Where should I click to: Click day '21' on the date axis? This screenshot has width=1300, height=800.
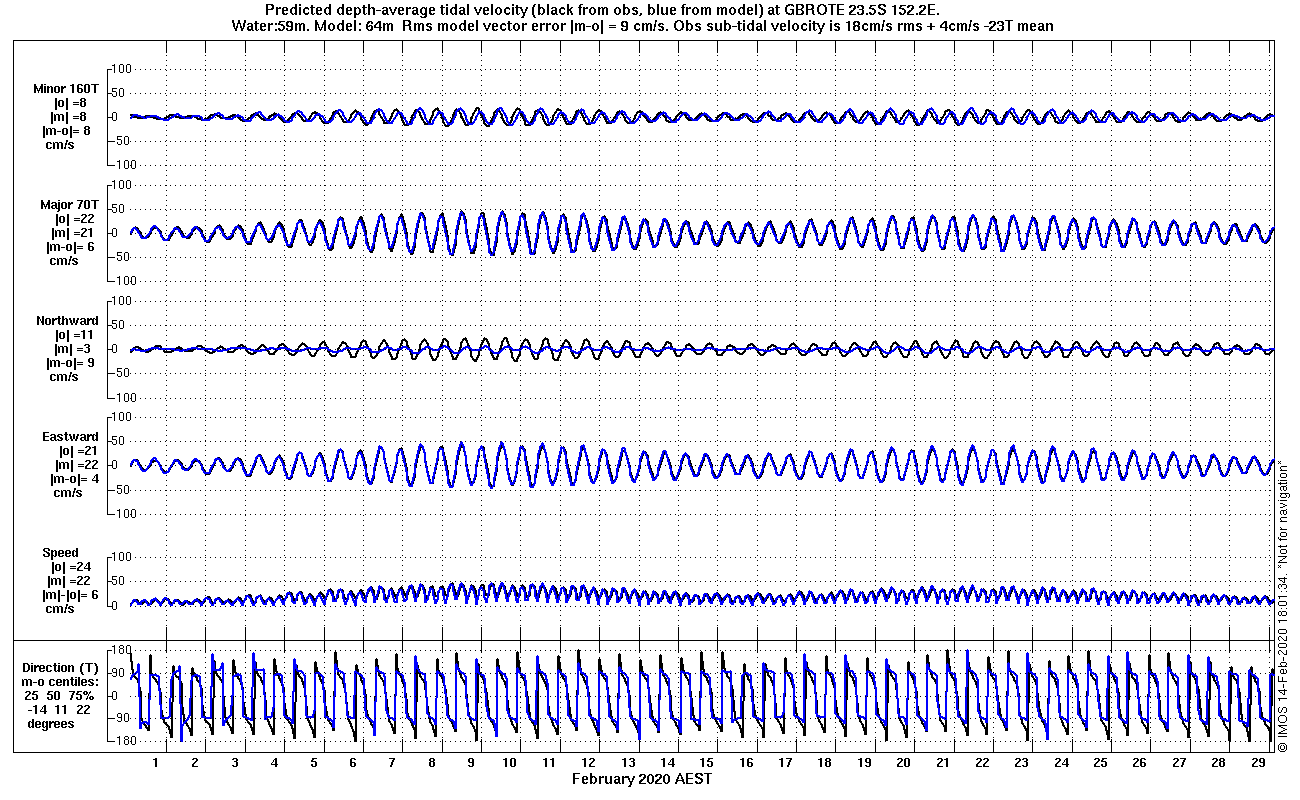(x=943, y=763)
